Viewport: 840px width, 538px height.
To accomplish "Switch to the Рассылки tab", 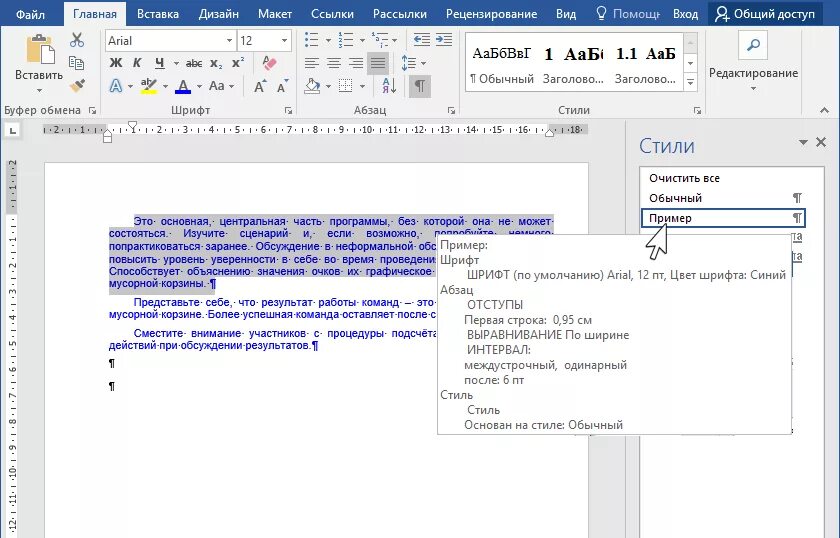I will point(400,13).
